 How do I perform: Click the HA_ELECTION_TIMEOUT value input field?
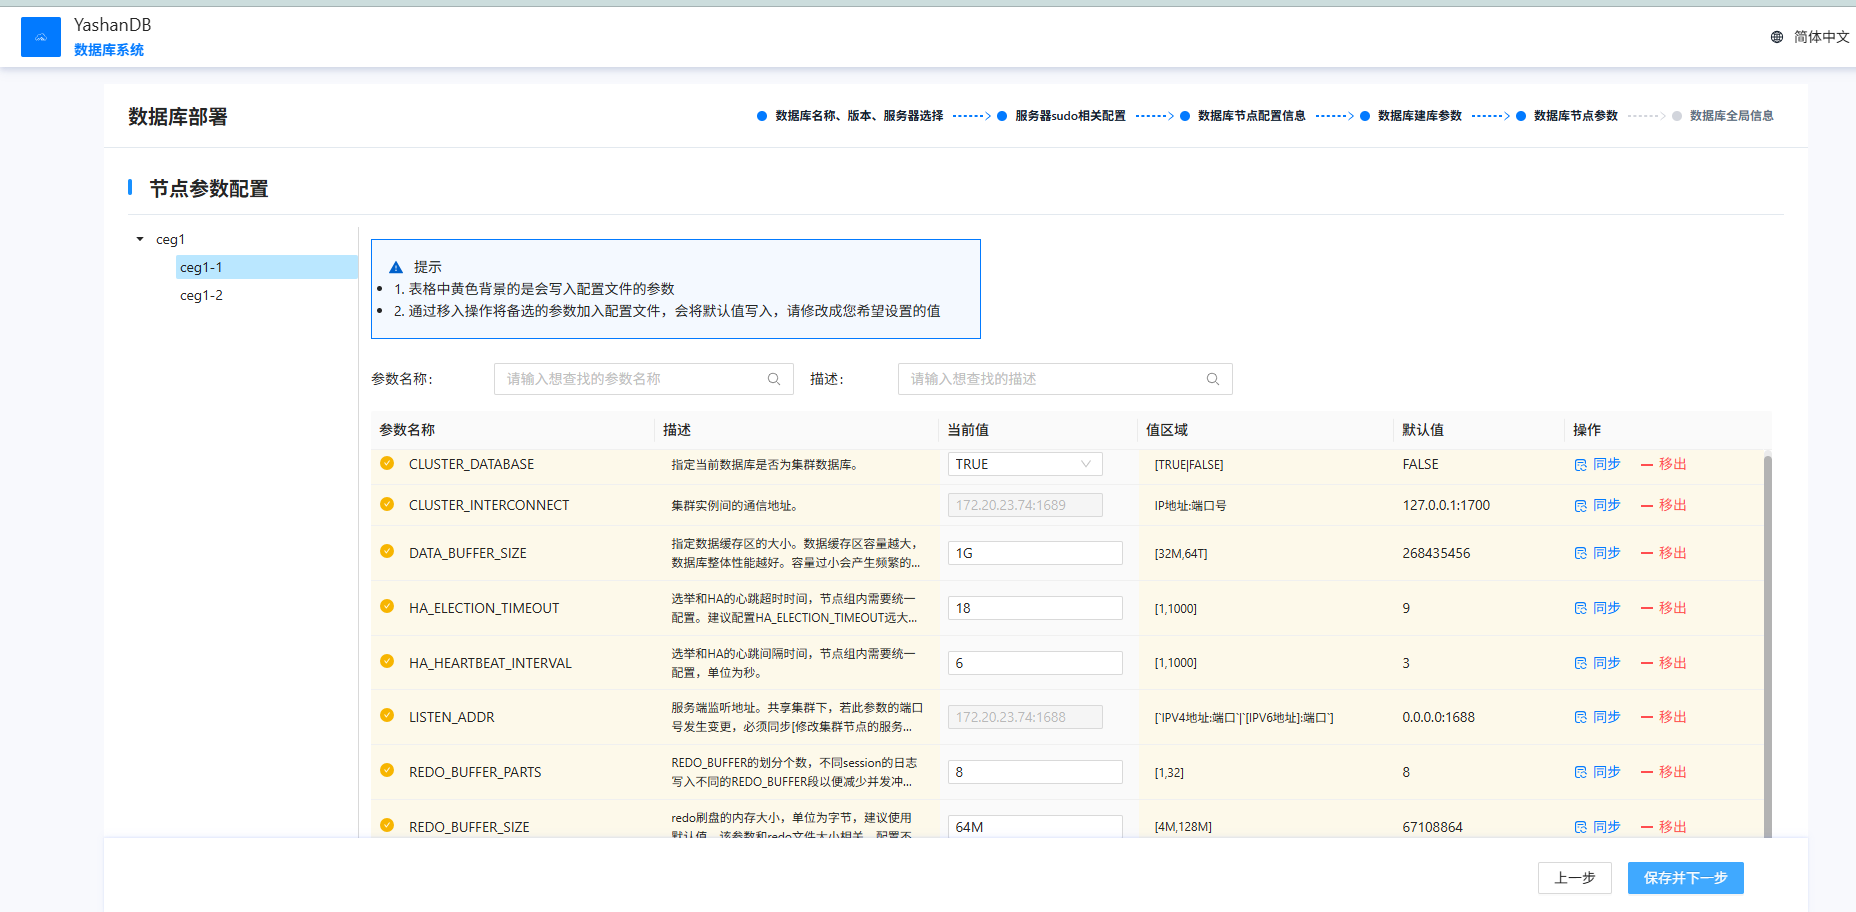click(1034, 608)
